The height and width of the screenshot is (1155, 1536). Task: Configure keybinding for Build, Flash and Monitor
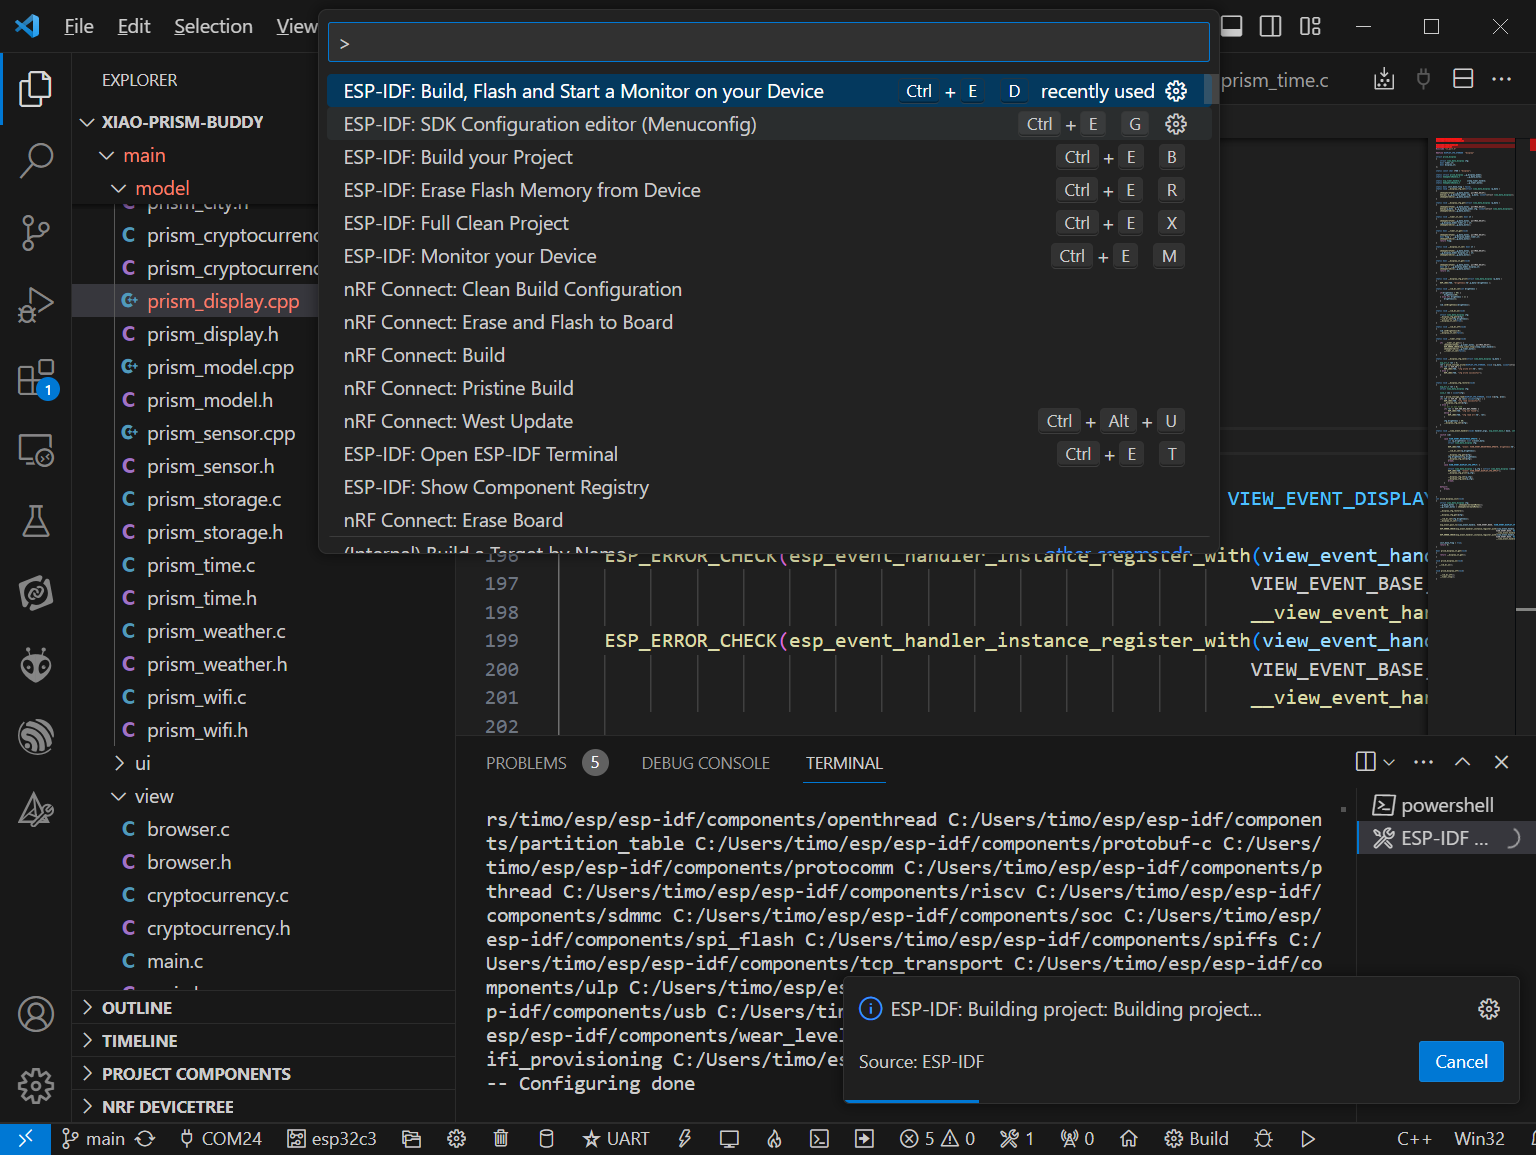(1176, 91)
